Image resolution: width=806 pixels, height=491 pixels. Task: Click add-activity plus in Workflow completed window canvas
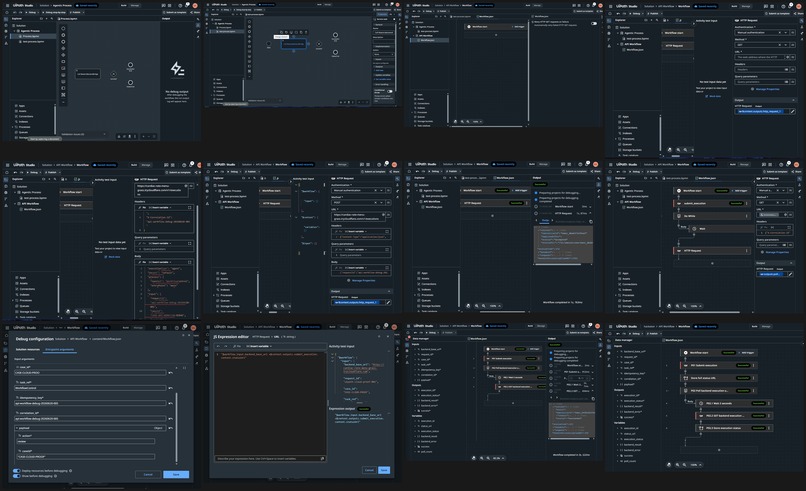pos(492,215)
